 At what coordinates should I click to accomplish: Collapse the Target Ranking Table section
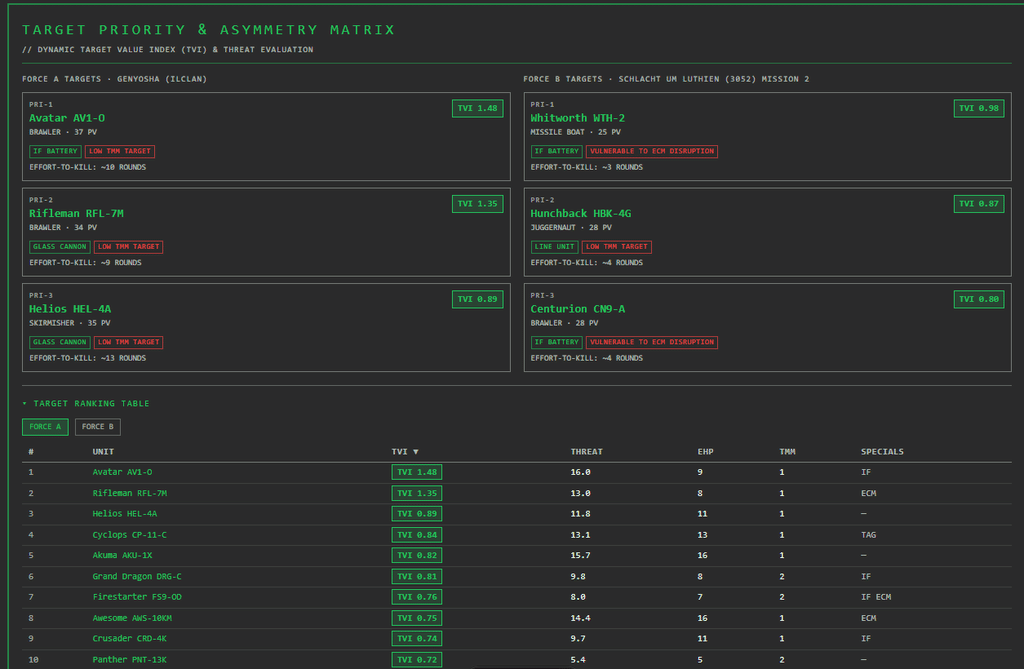(86, 404)
